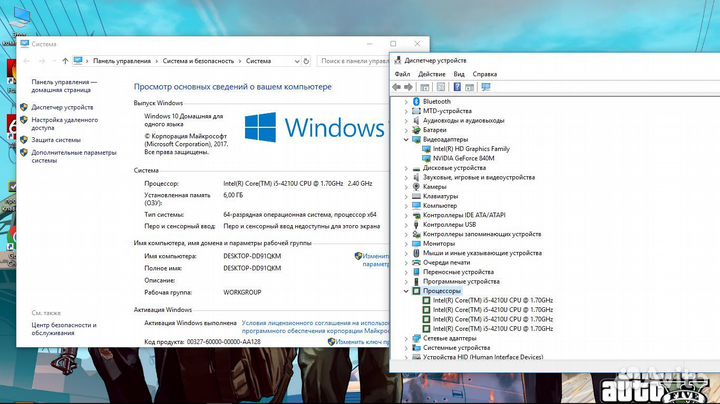
Task: Expand the Компьютер node
Action: click(x=406, y=206)
